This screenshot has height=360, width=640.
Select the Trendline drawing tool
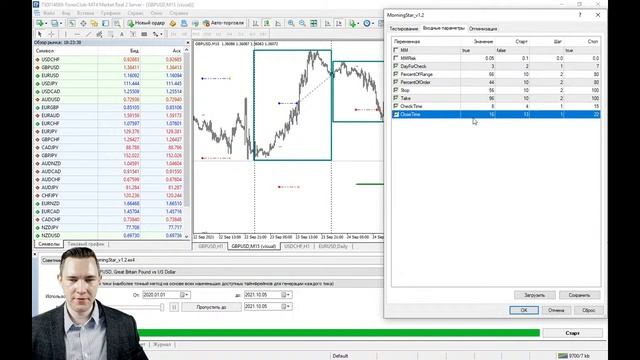88,34
